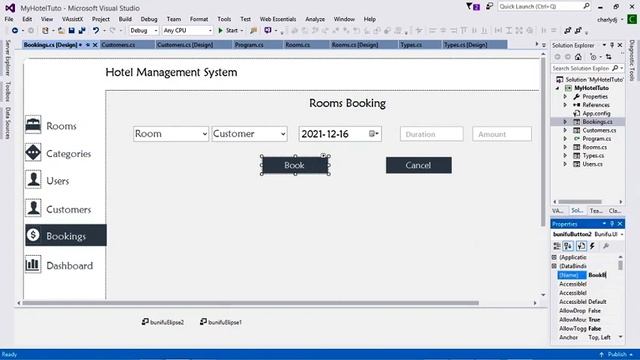The height and width of the screenshot is (360, 640).
Task: Click the Categories diamond icon in sidebar
Action: (x=33, y=153)
